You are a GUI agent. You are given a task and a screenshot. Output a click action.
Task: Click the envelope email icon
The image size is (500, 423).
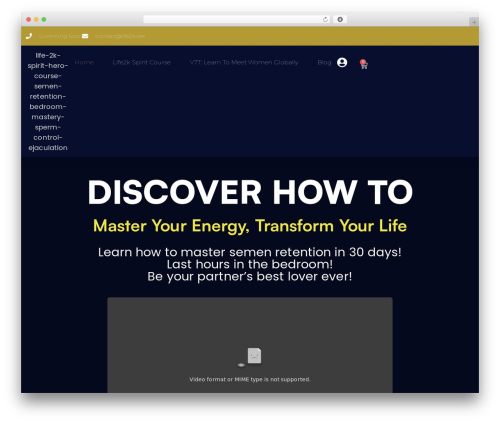tap(85, 36)
